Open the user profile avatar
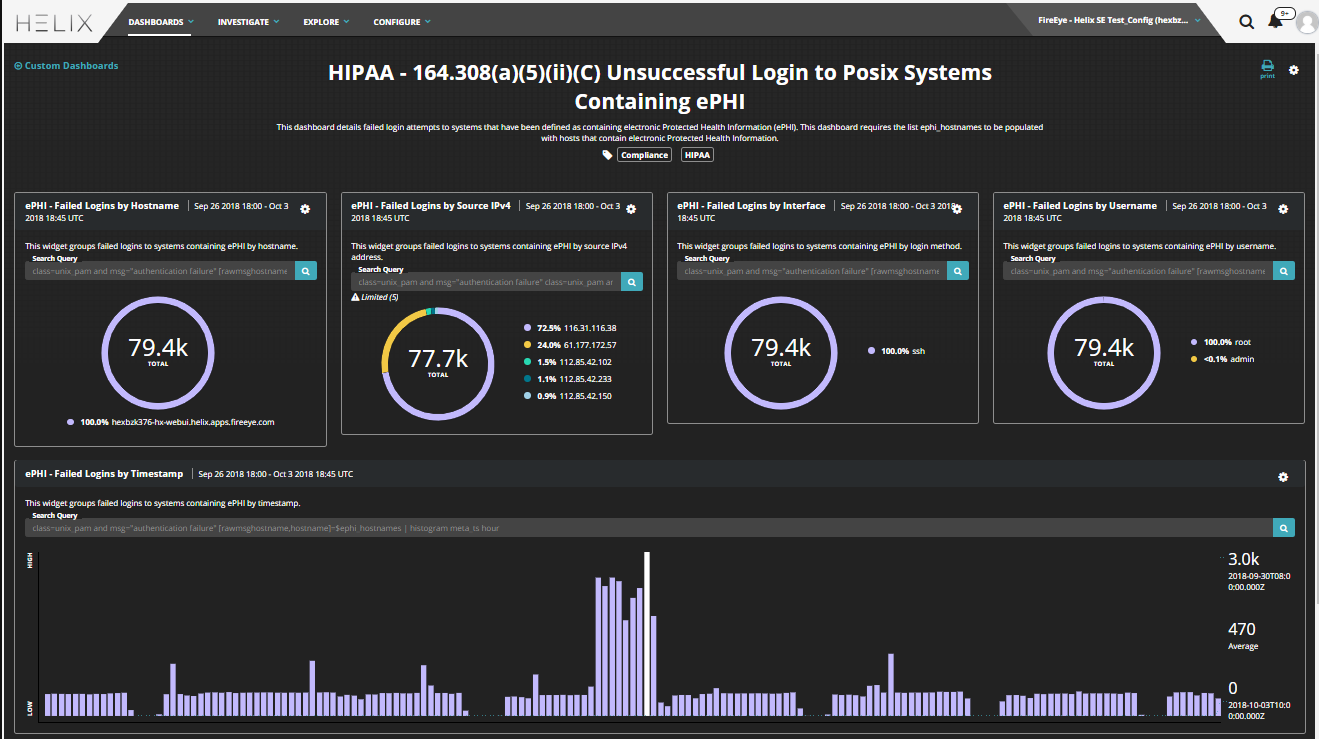The width and height of the screenshot is (1319, 739). coord(1306,23)
